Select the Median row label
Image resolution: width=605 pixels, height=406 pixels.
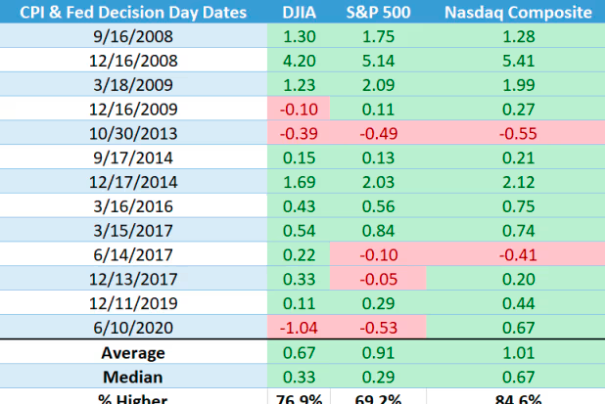point(132,376)
